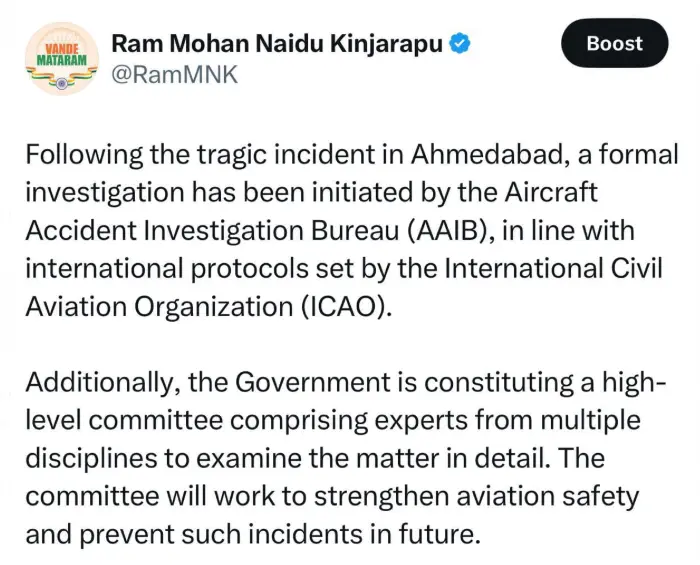Click the Ashoka Chakra emblem in avatar
This screenshot has height=565, width=700.
point(62,83)
